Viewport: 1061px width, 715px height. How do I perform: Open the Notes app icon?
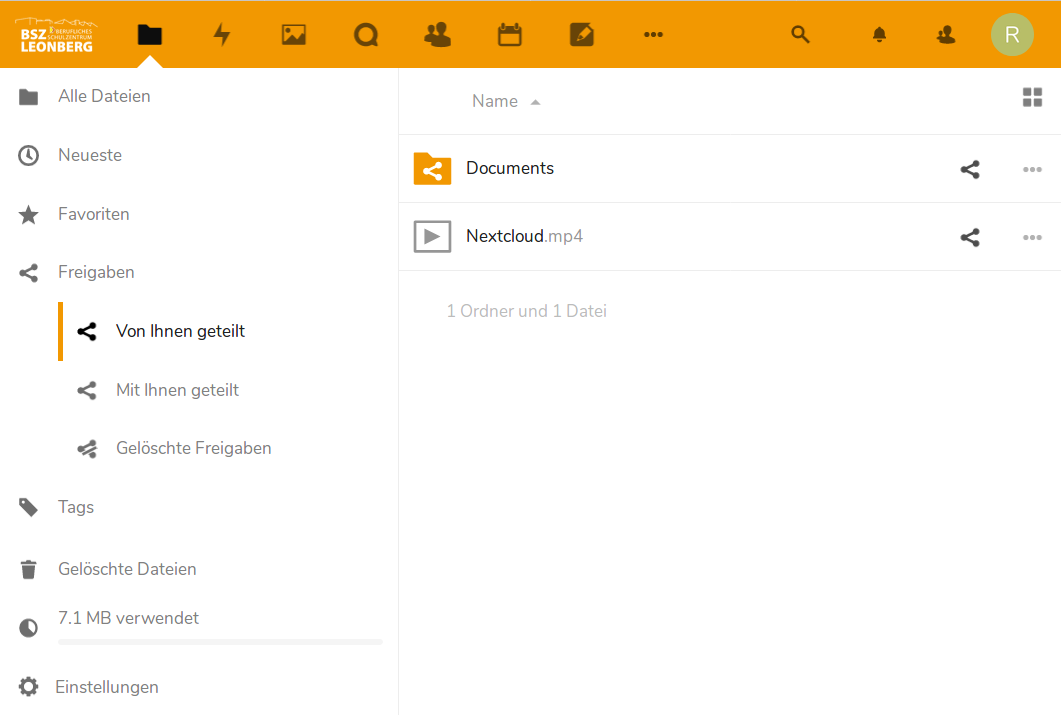[581, 35]
